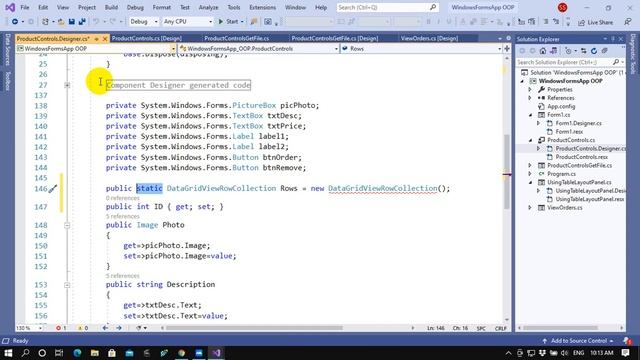The image size is (640, 360).
Task: Click the Solution Explorer horizontal scrollbar
Action: click(560, 328)
